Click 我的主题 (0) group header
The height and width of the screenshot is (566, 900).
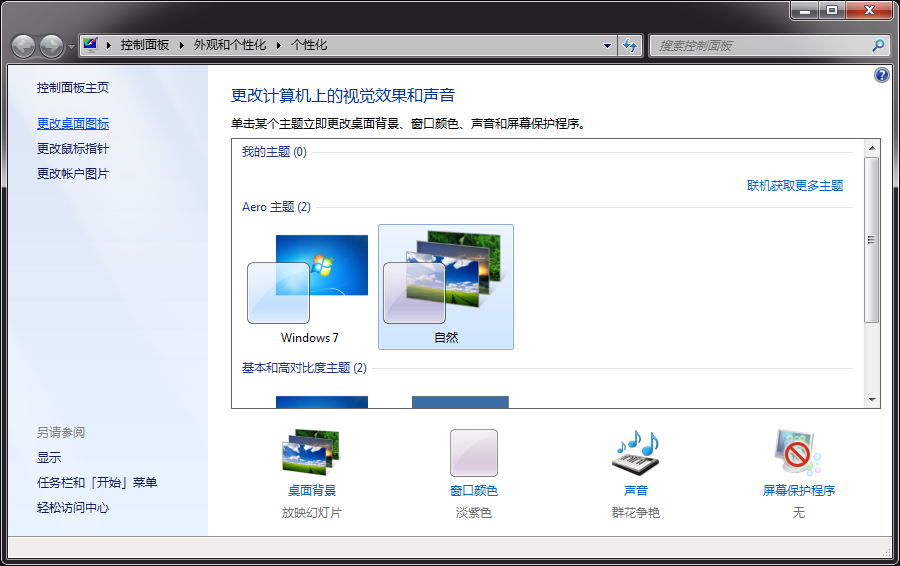[x=274, y=152]
